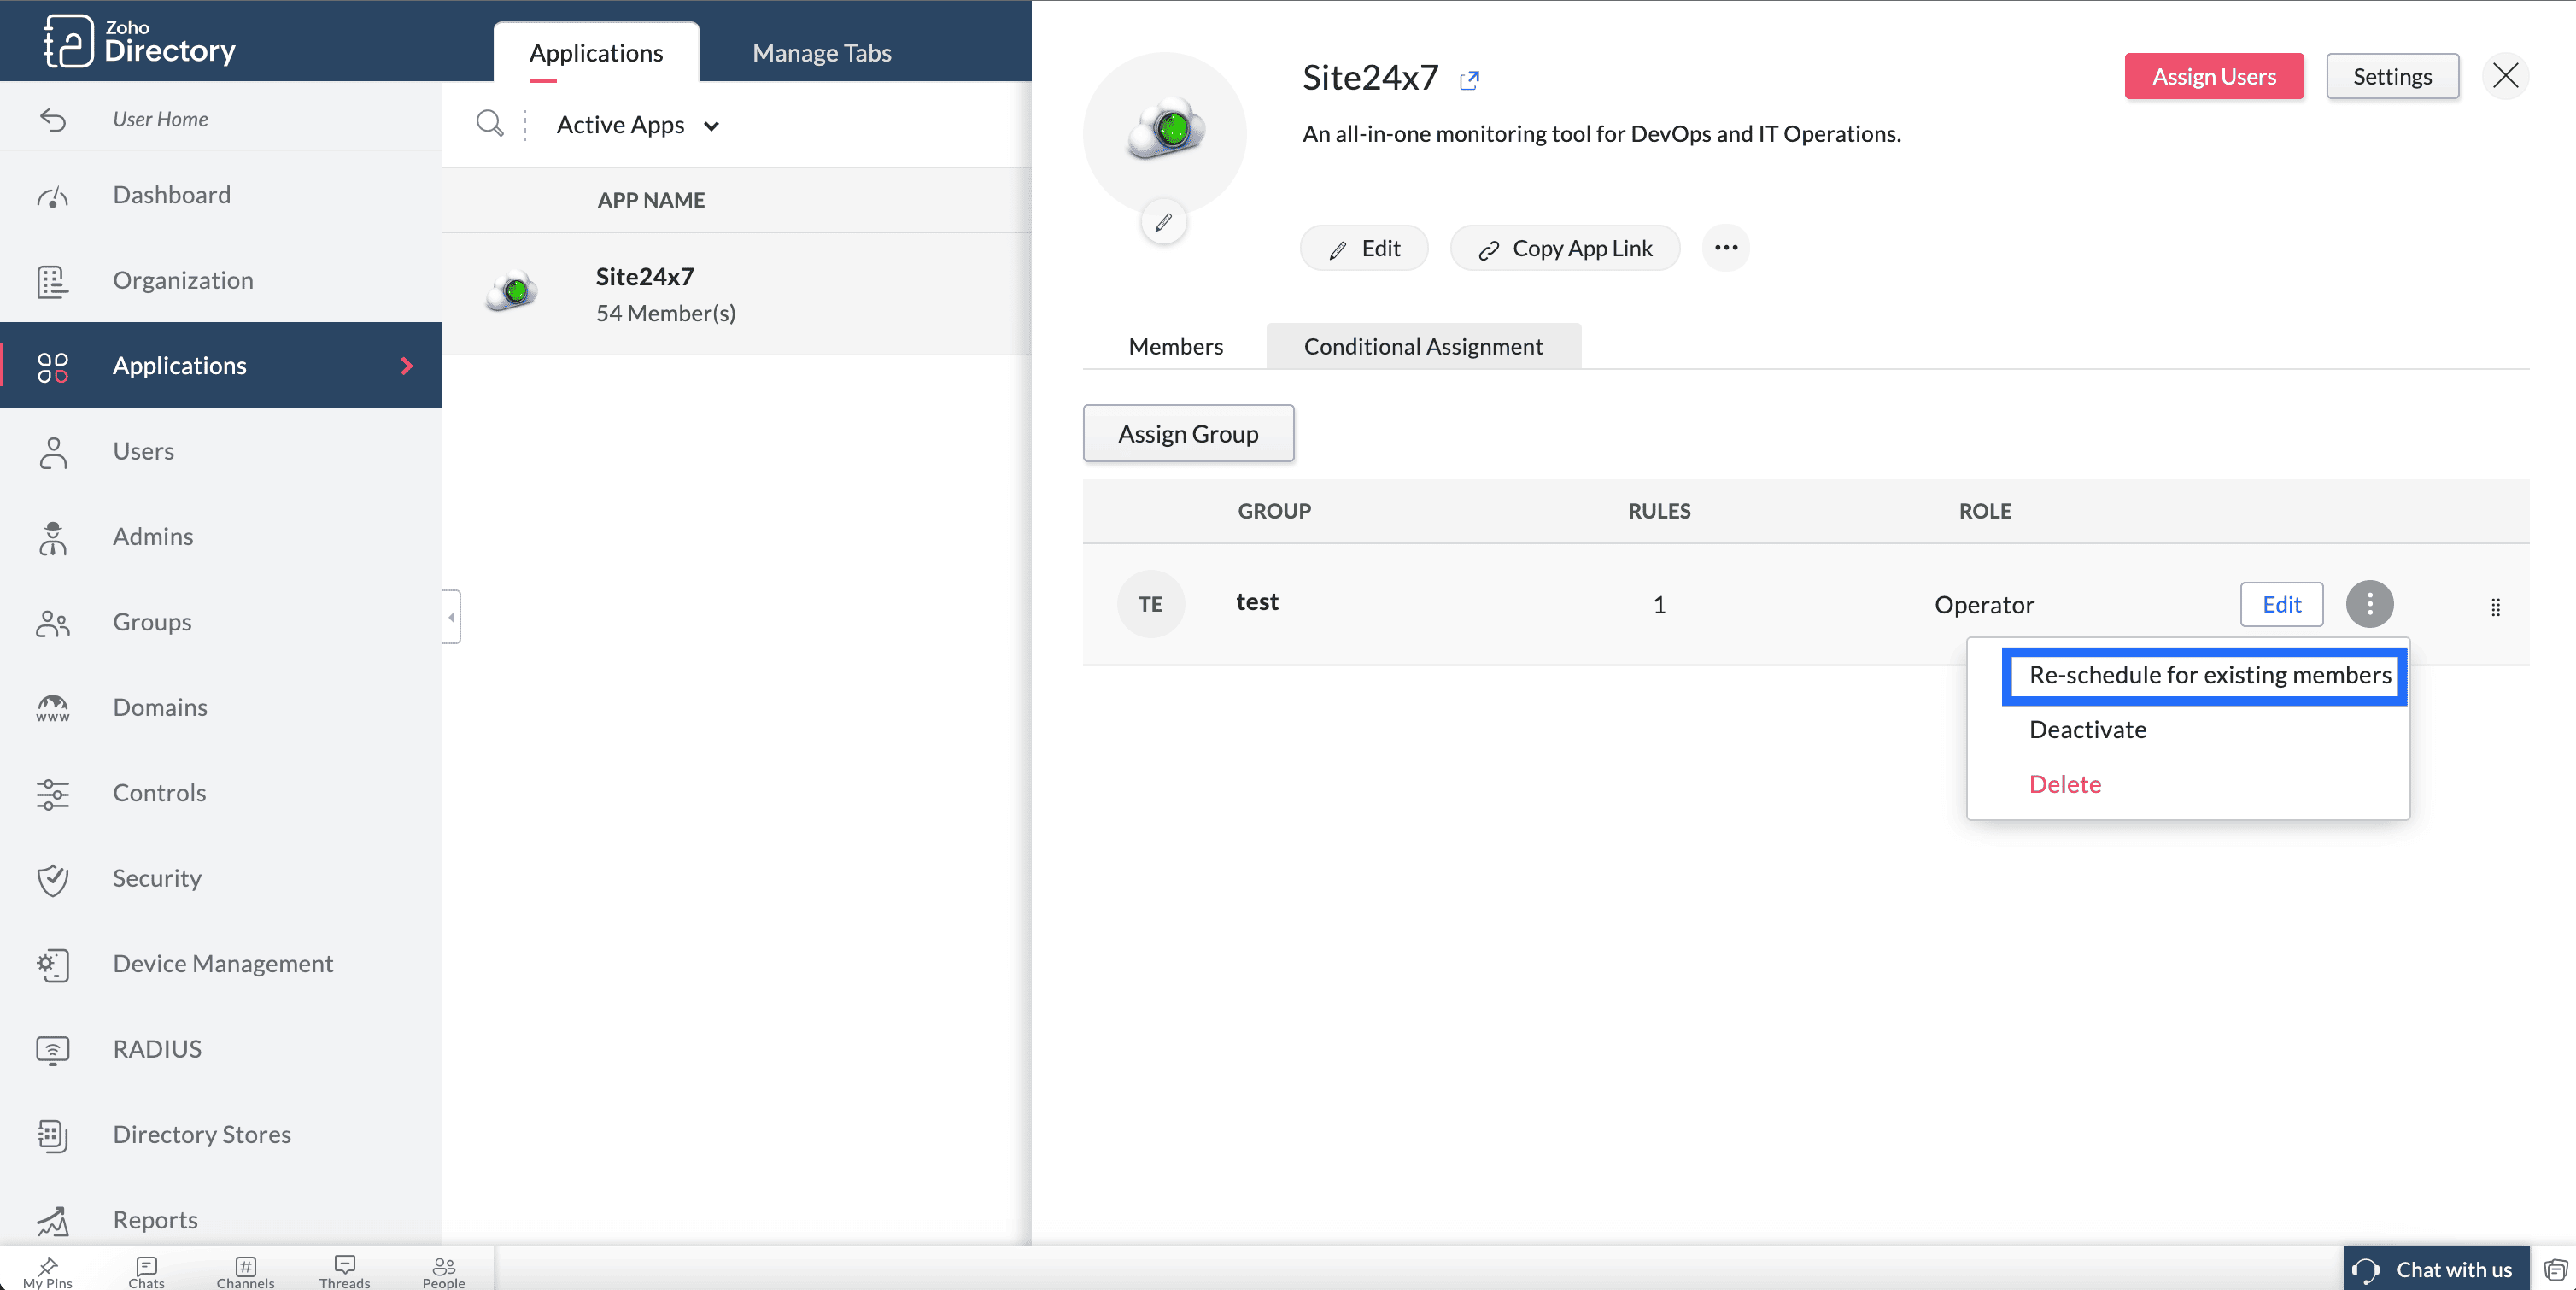The image size is (2576, 1290).
Task: Select the Conditional Assignment tab
Action: click(1423, 346)
